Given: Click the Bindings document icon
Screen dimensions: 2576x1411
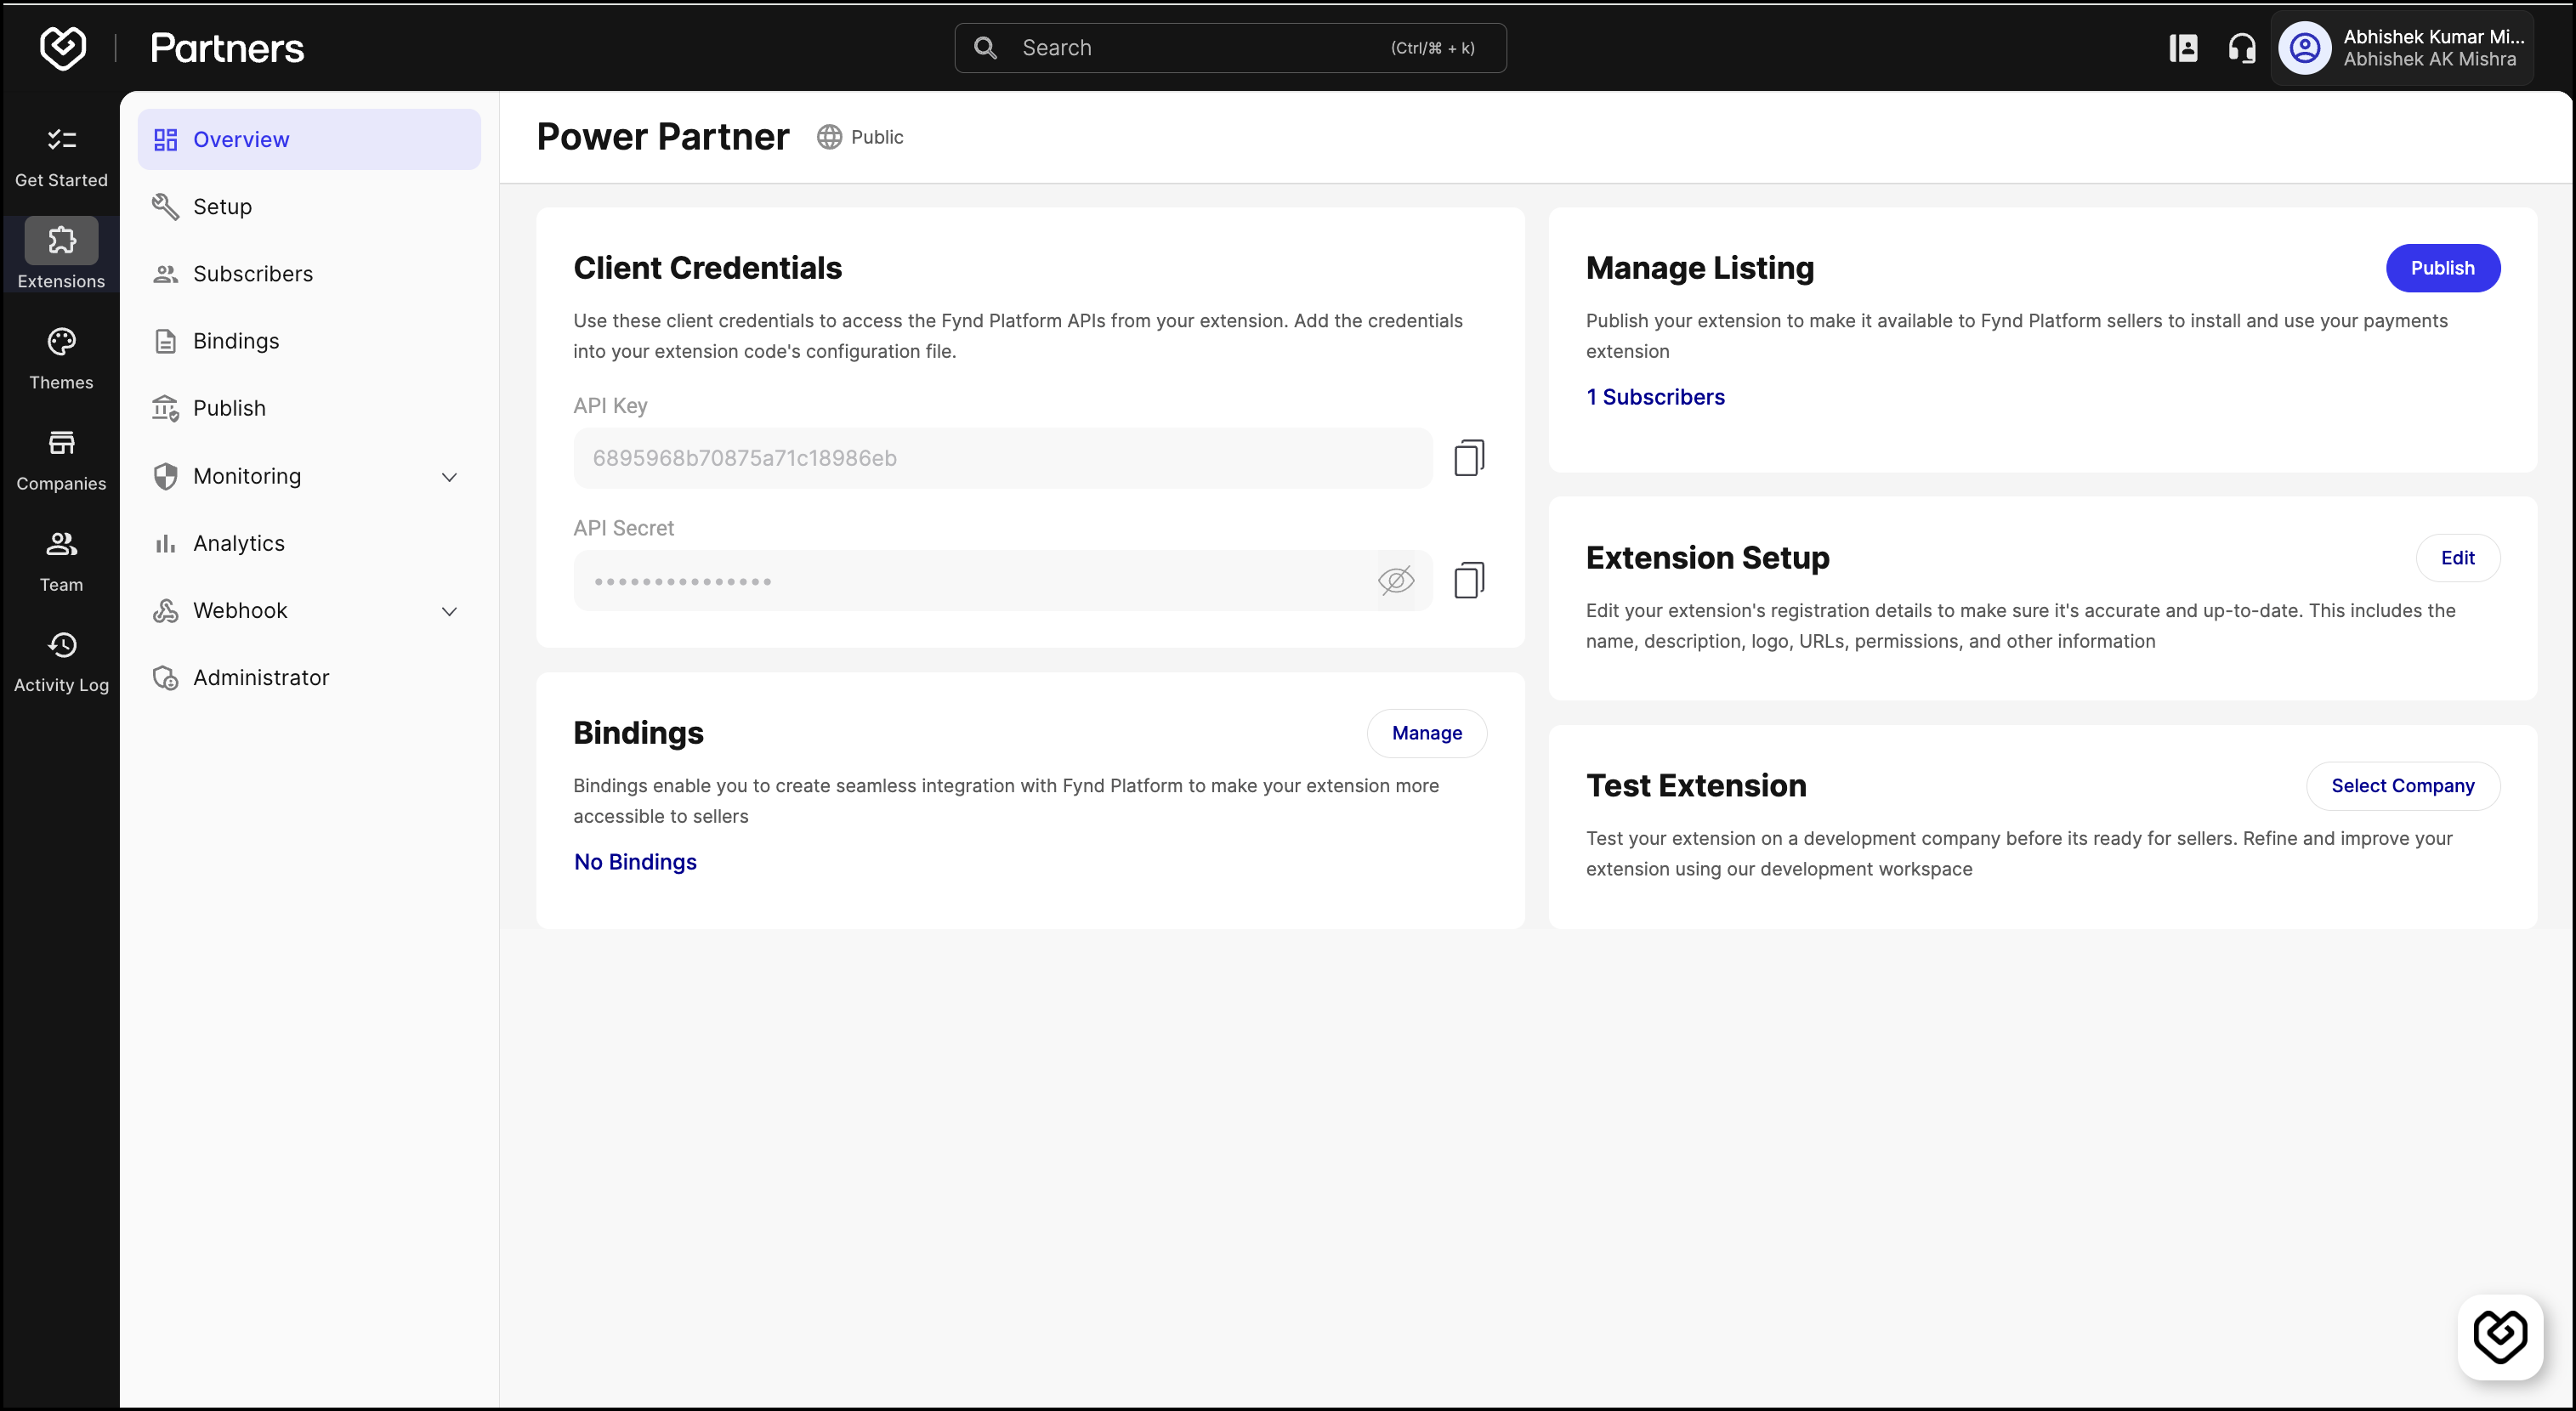Looking at the screenshot, I should click(165, 341).
